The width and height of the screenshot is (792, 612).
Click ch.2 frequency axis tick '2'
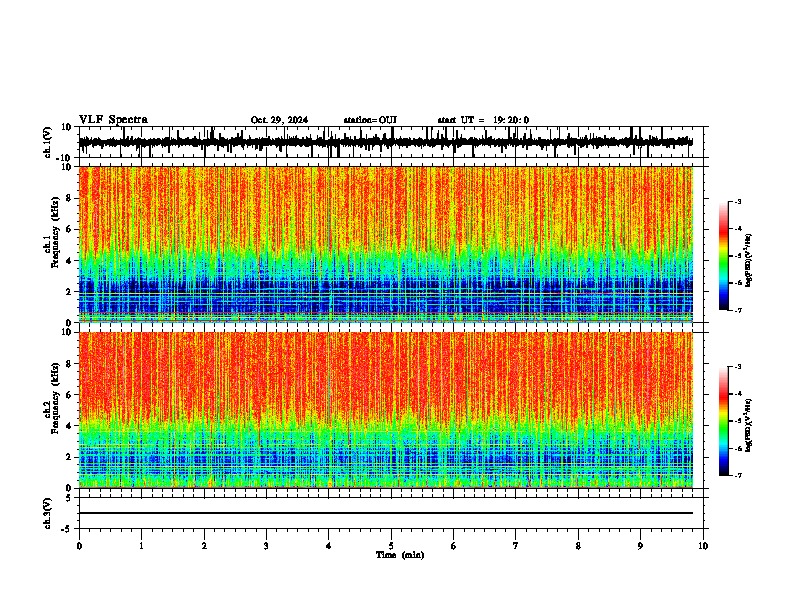pos(70,457)
